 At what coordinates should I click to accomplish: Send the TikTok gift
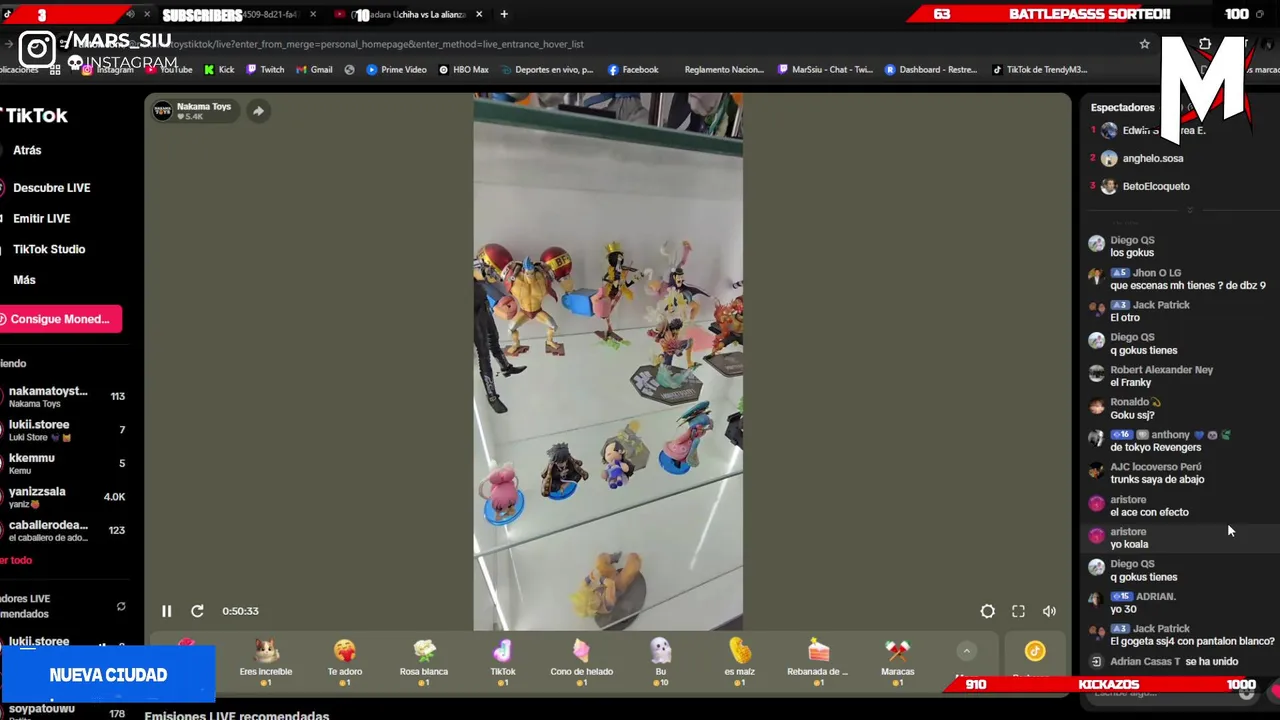tap(503, 661)
